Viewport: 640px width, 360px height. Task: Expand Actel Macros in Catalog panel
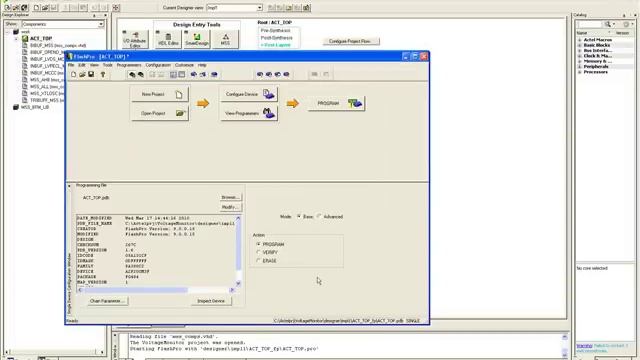[580, 40]
